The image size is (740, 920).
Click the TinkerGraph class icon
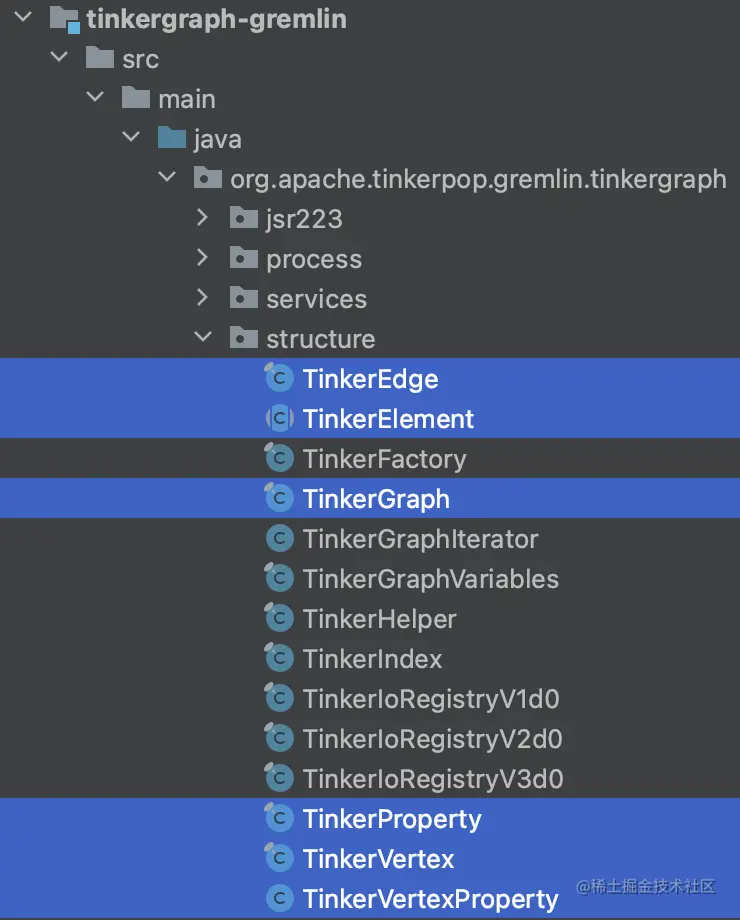pyautogui.click(x=278, y=499)
